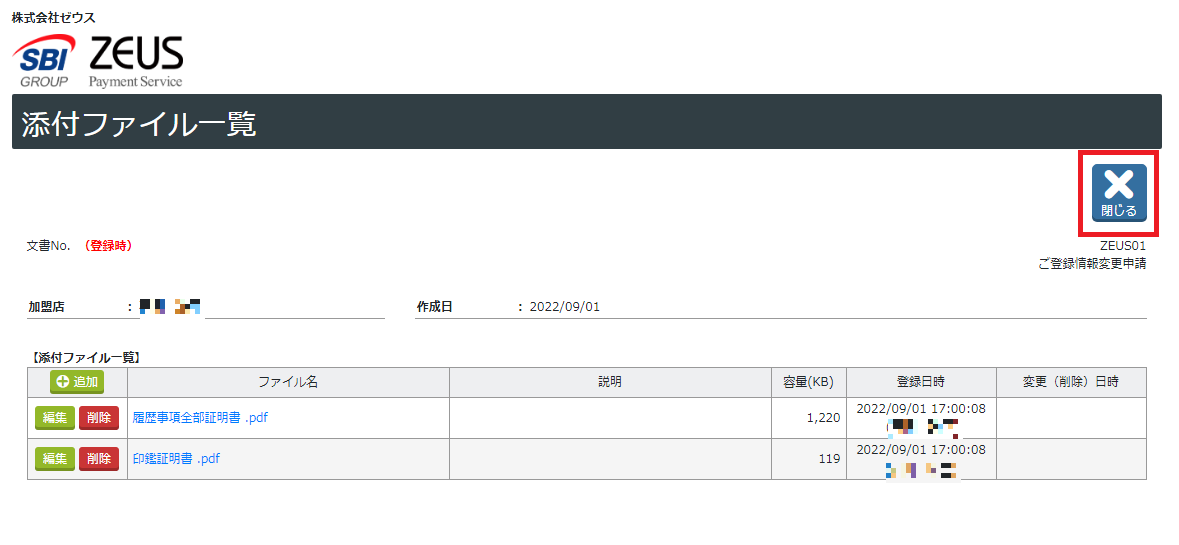Click 削除 for 履歴事項全部証明書 .pdf

(99, 418)
